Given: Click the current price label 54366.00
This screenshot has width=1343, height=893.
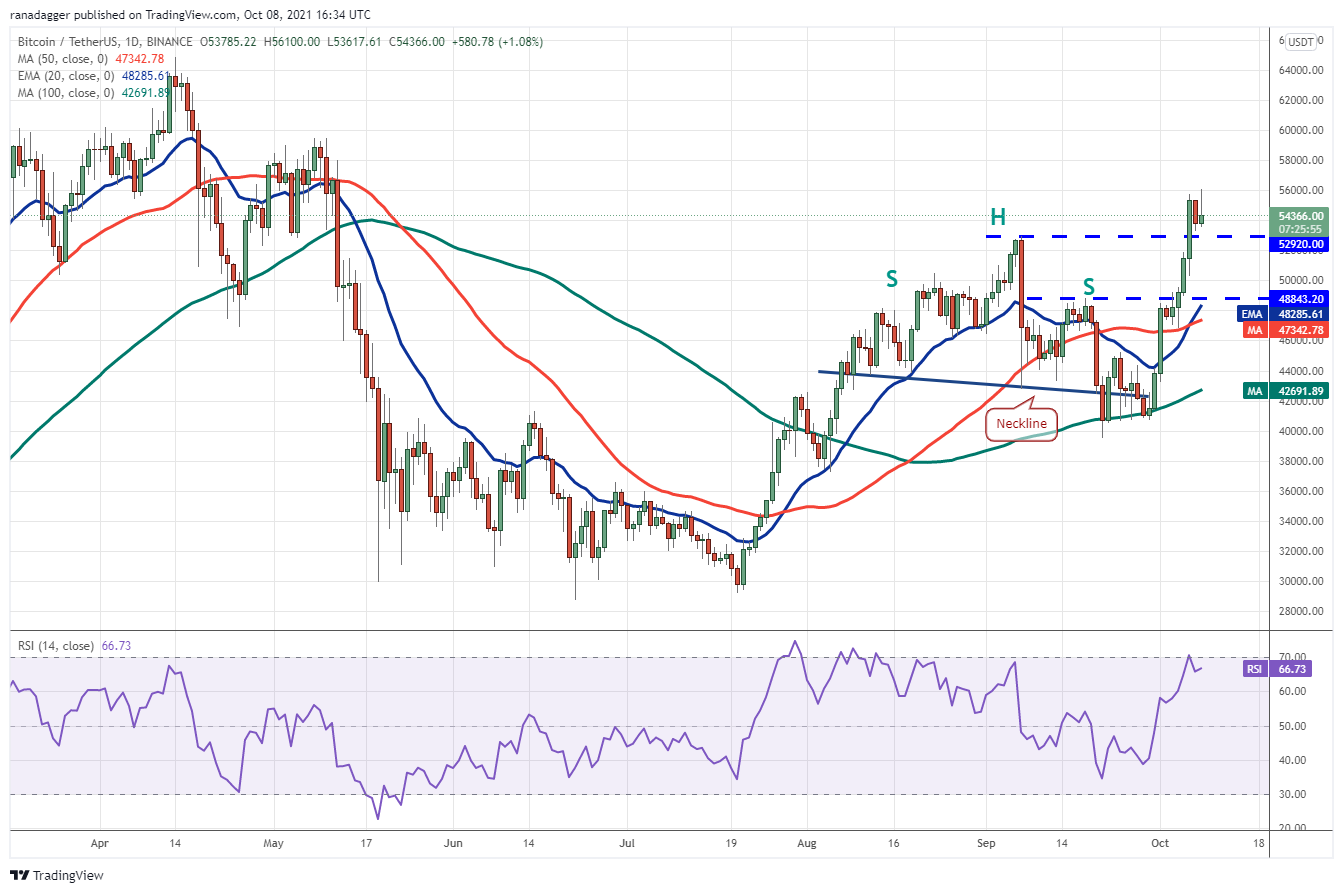Looking at the screenshot, I should [x=1299, y=215].
